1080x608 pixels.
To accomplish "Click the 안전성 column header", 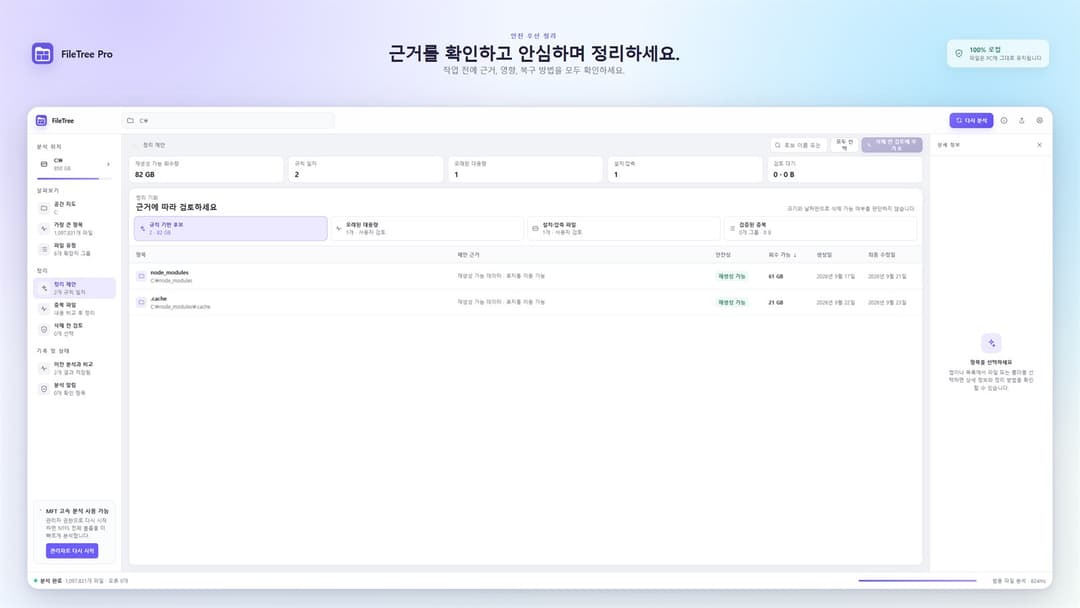I will click(723, 255).
